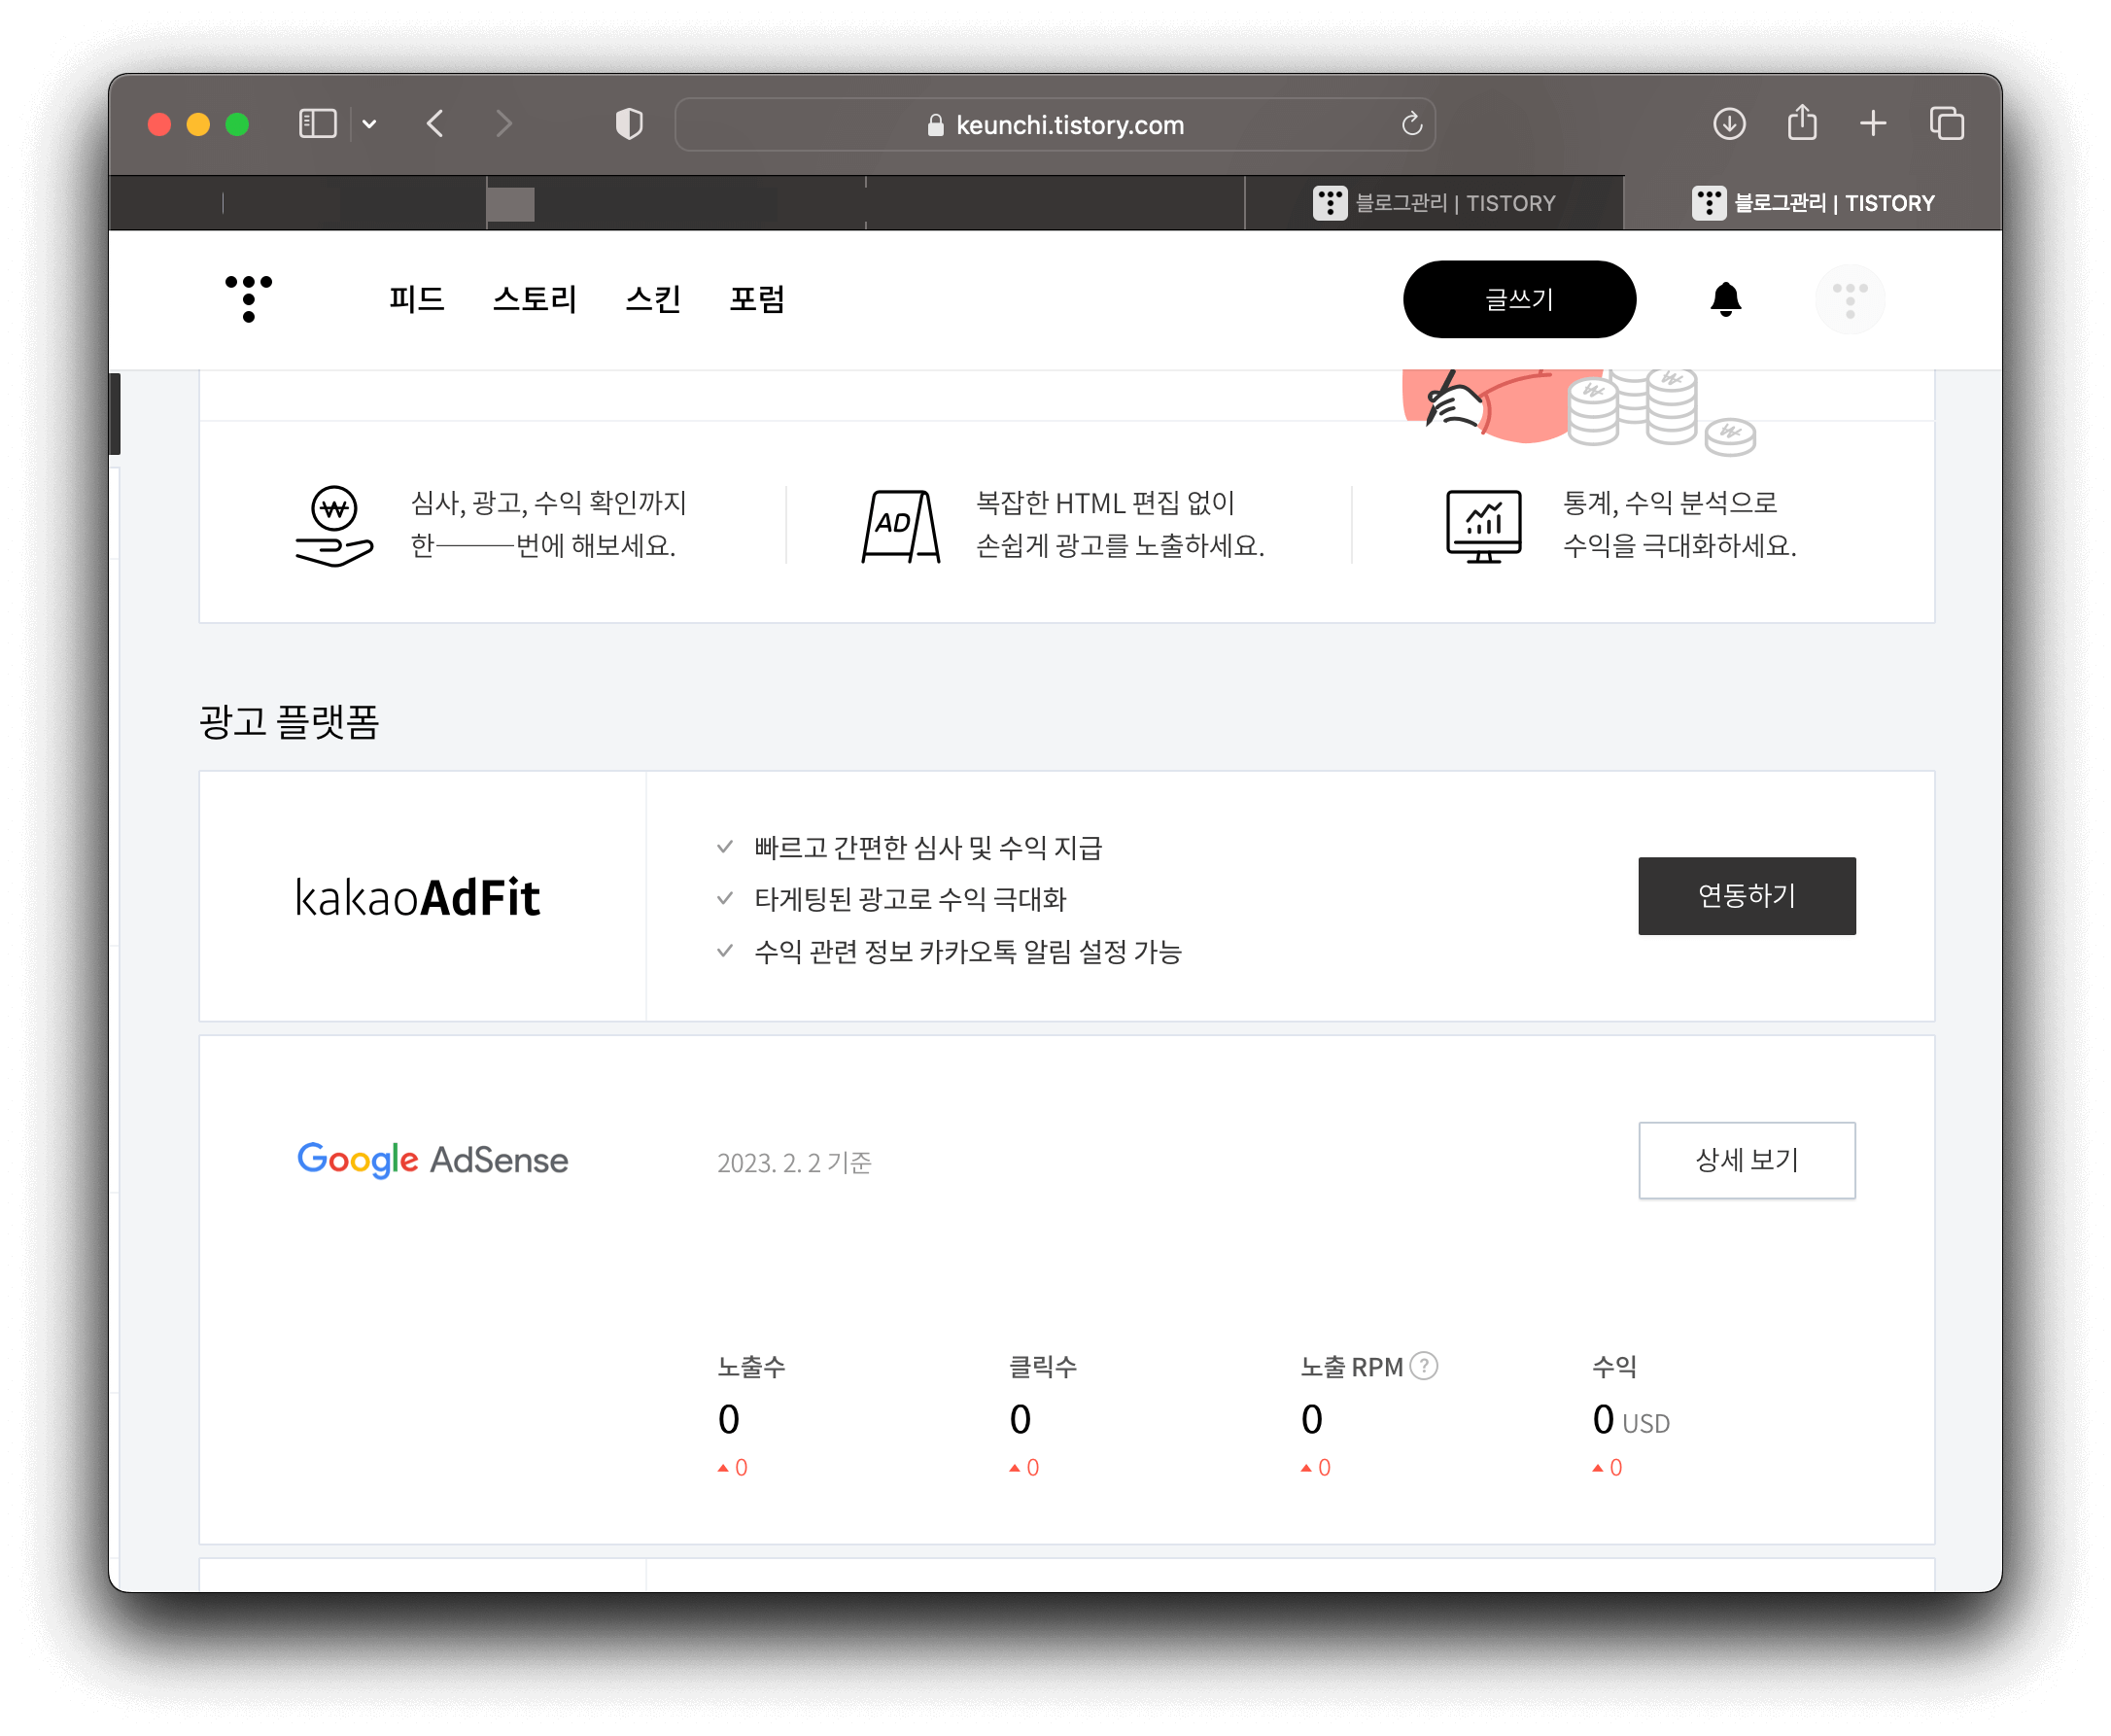Click the 글쓰기 button
The image size is (2111, 1736).
tap(1518, 298)
